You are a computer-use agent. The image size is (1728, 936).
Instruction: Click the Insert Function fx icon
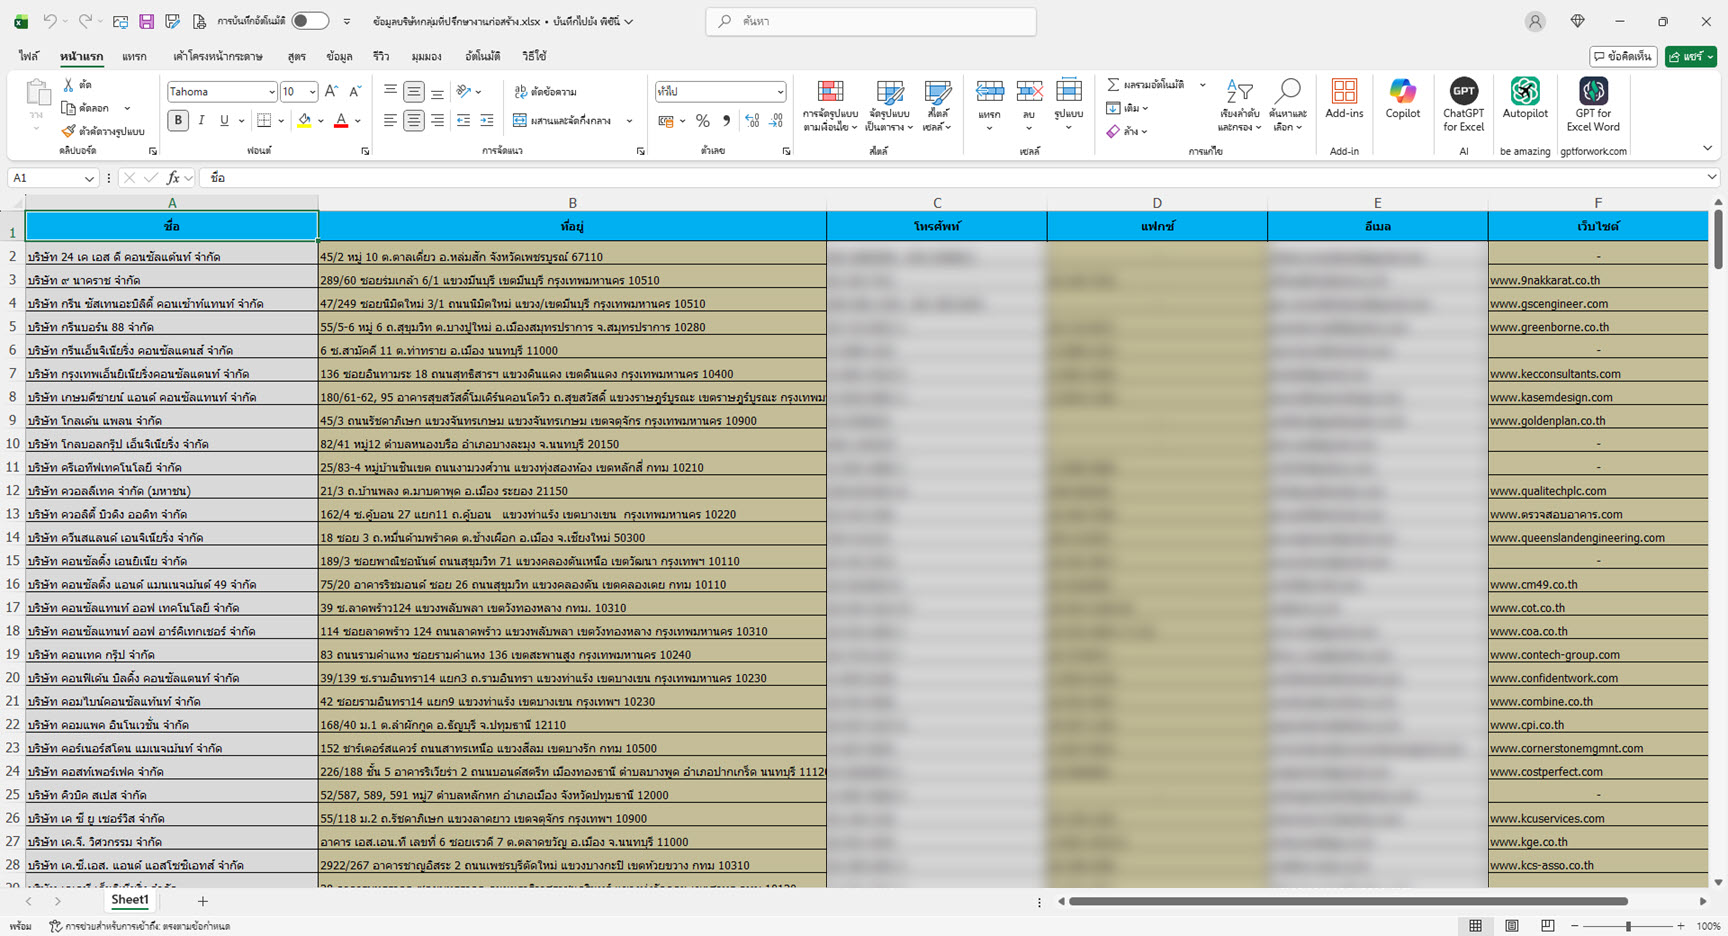[x=174, y=178]
